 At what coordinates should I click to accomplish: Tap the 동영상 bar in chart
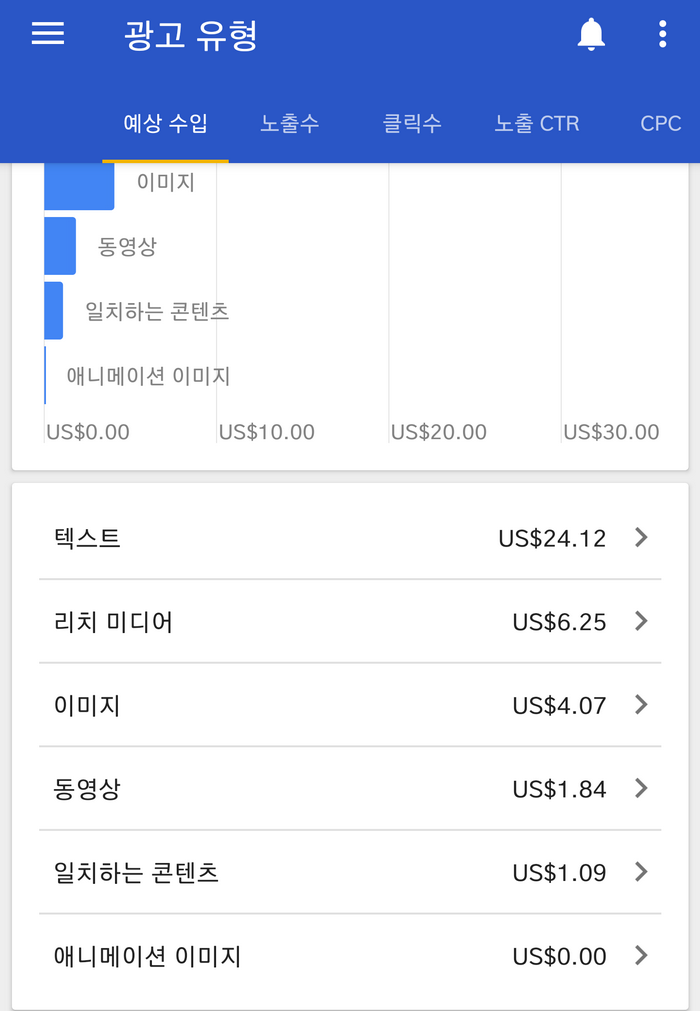[60, 246]
